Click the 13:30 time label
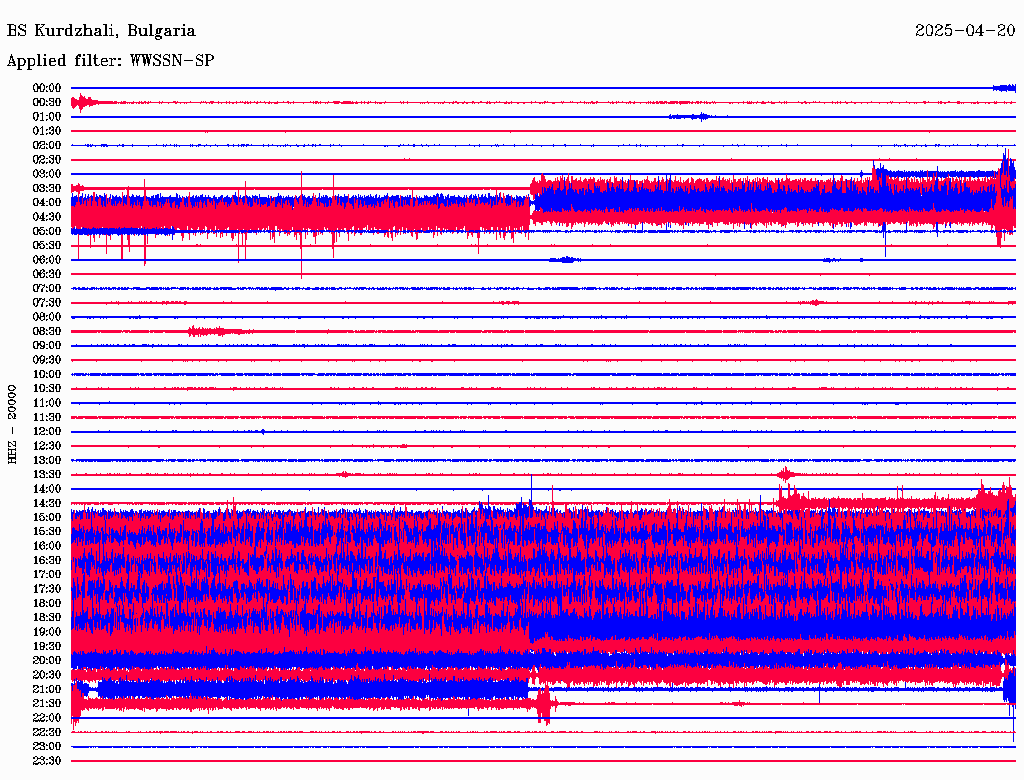The image size is (1024, 780). pos(47,474)
